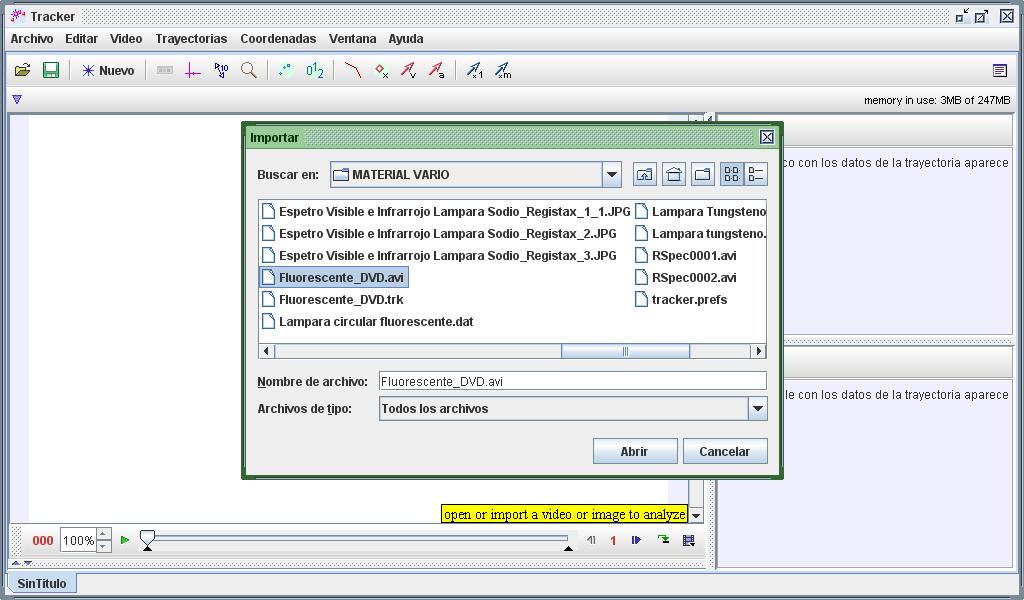The image size is (1024, 600).
Task: Open the Archivos de tipo dropdown
Action: (757, 408)
